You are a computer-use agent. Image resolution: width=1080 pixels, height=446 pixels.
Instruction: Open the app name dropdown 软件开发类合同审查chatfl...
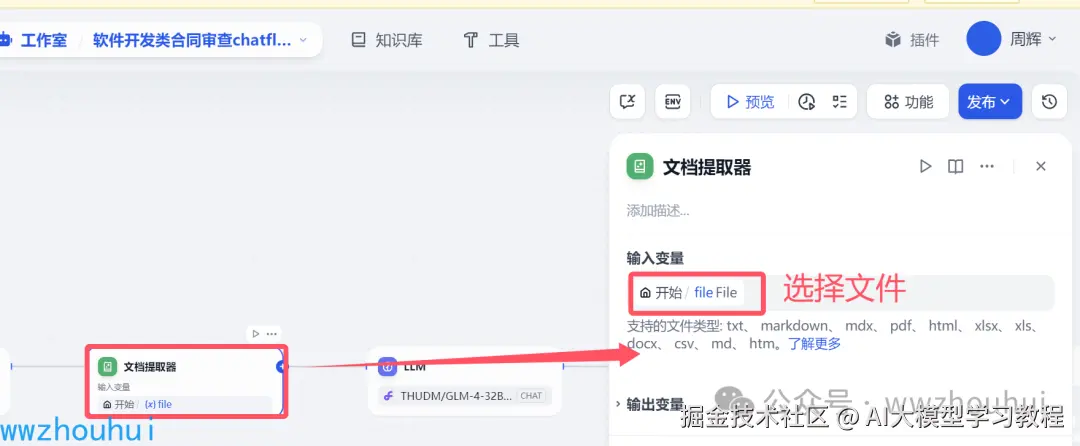click(200, 40)
